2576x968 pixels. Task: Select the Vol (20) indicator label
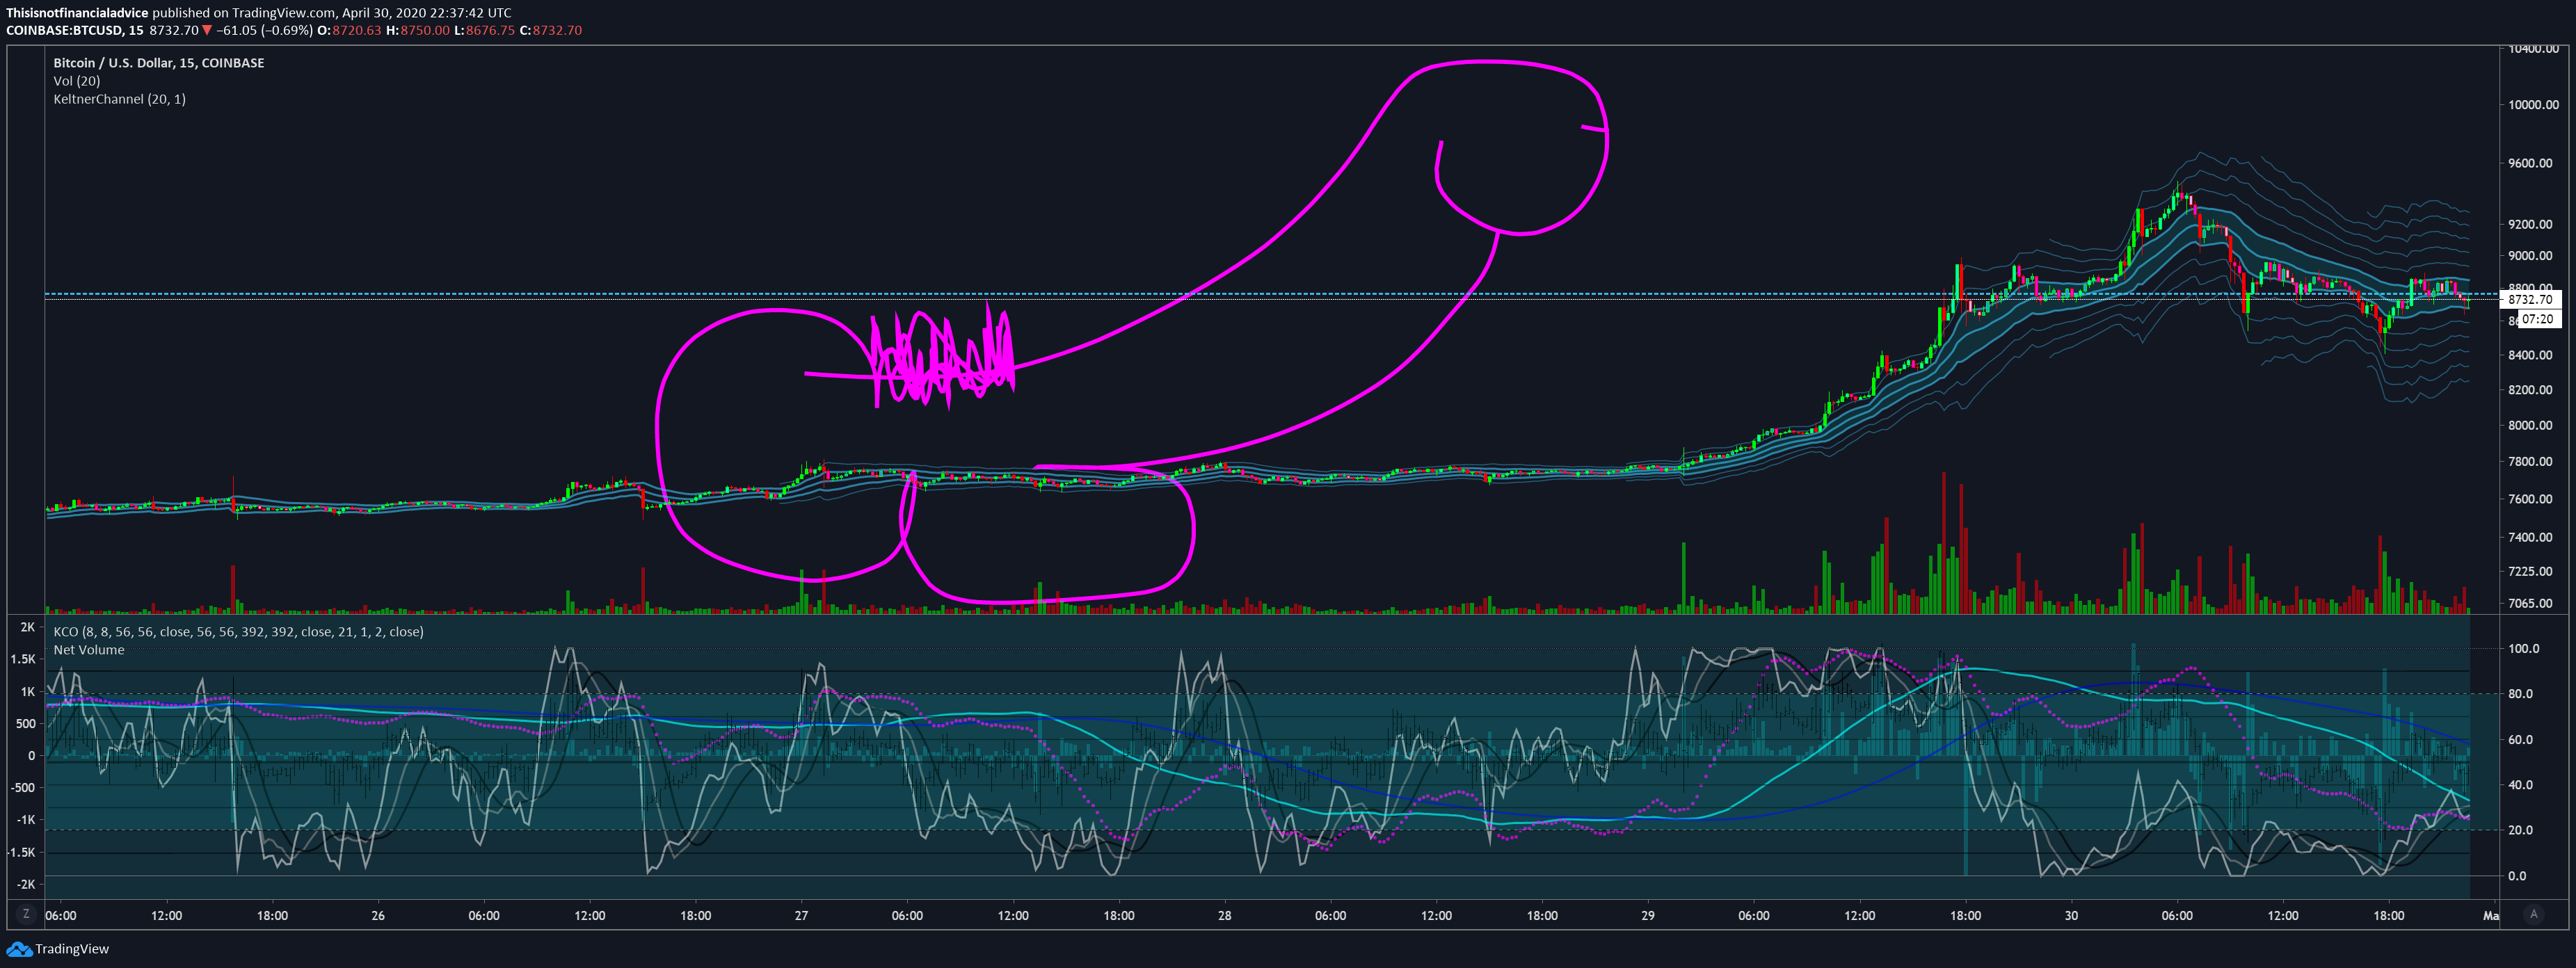pyautogui.click(x=77, y=80)
